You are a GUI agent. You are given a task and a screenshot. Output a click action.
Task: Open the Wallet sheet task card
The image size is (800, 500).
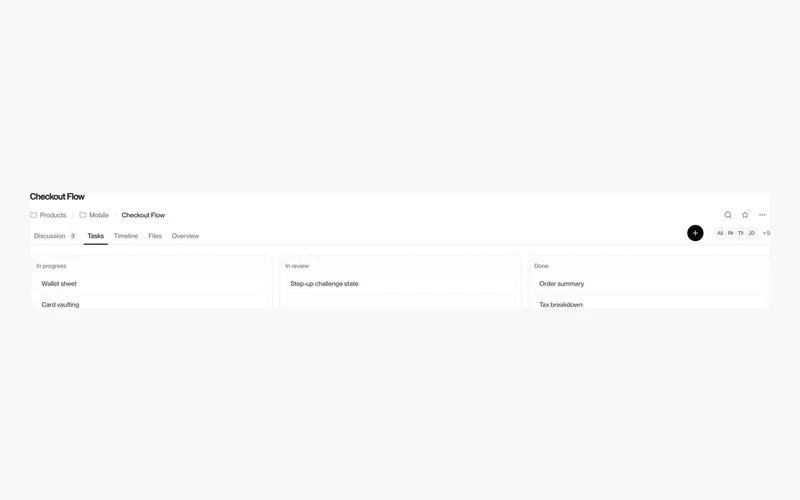152,284
